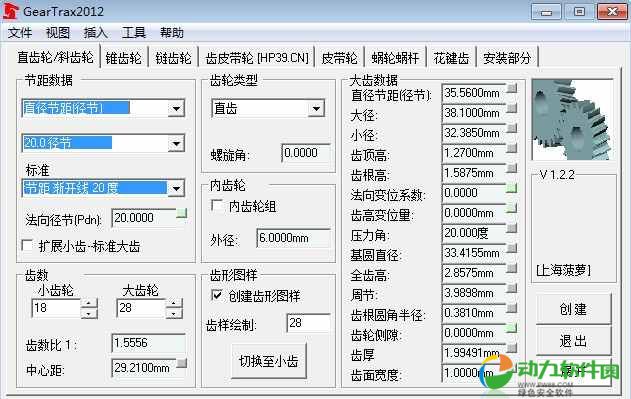Viewport: 631px width, 399px height.
Task: Click the 切换至小齿 button
Action: click(268, 361)
